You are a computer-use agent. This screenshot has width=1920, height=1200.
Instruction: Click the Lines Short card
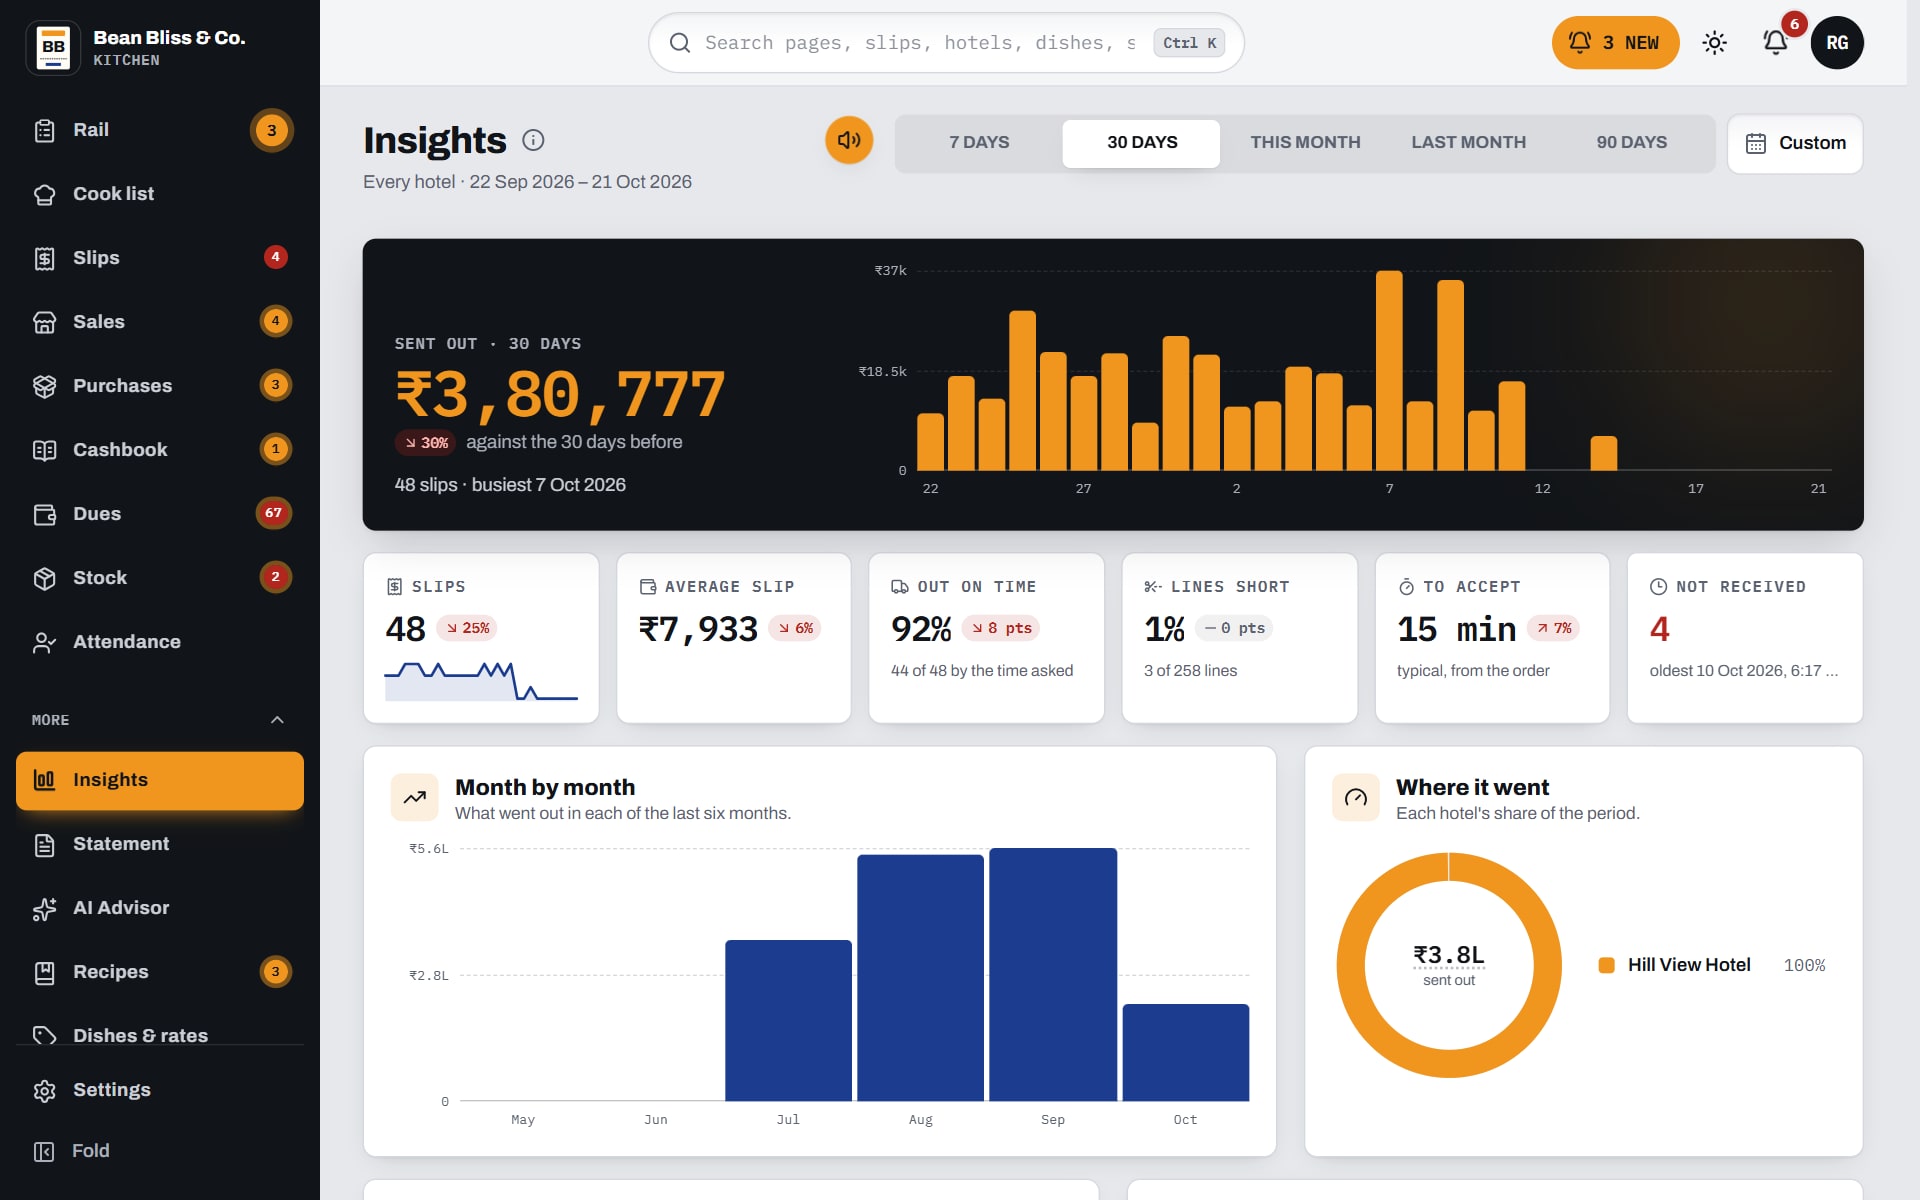coord(1239,638)
